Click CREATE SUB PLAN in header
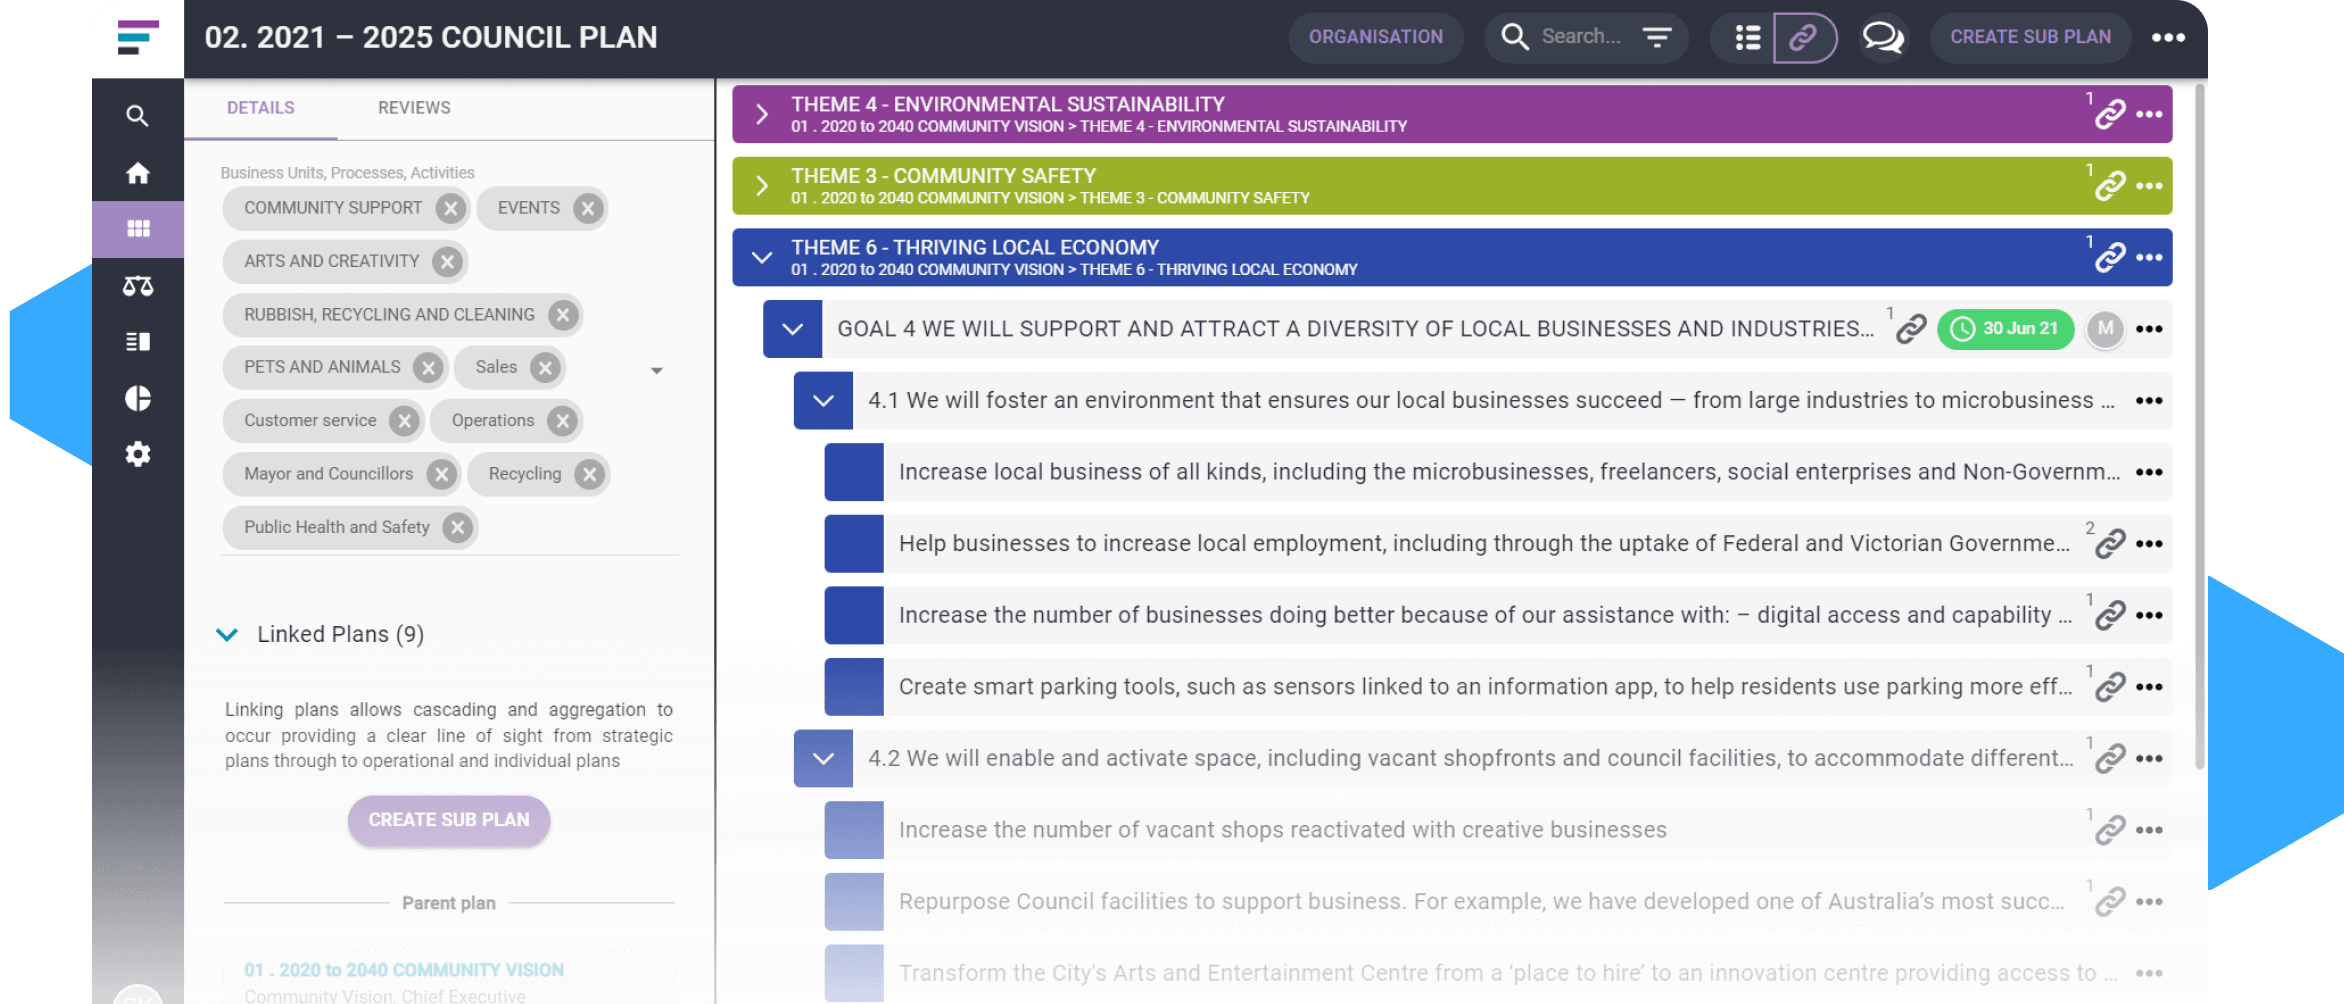This screenshot has width=2344, height=1004. click(x=2030, y=38)
